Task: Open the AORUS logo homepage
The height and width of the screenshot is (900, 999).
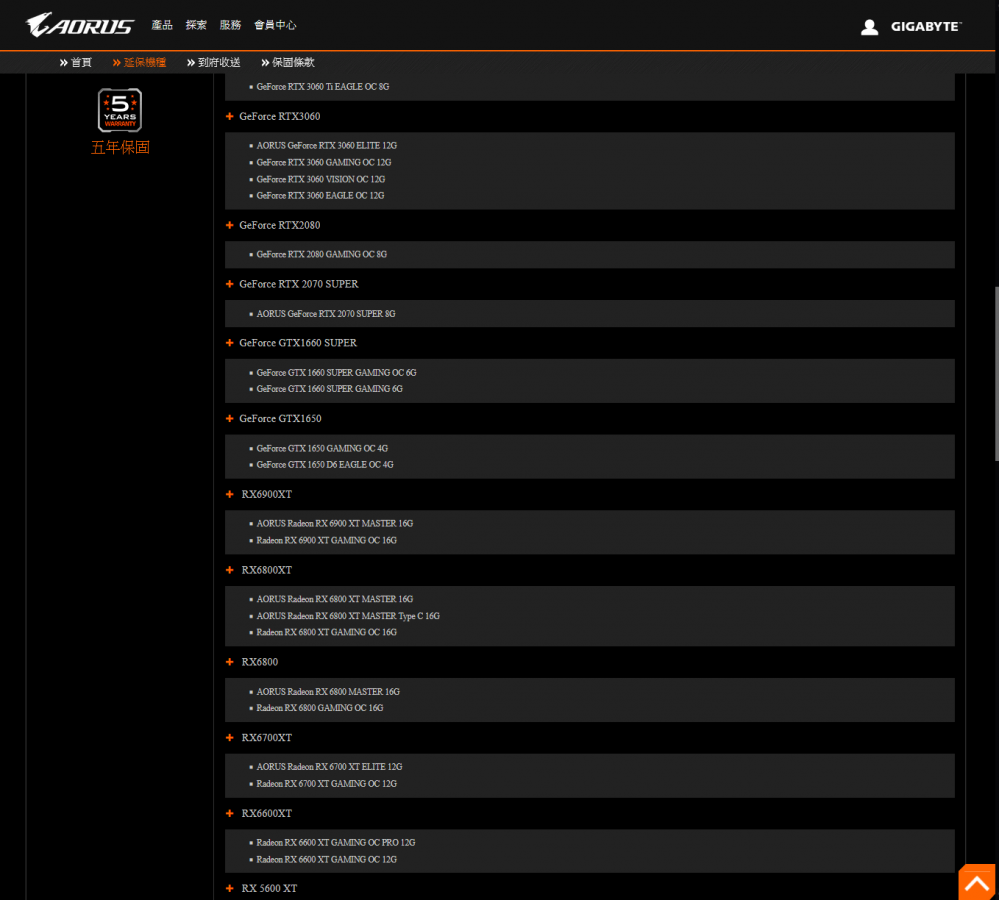Action: click(x=80, y=25)
